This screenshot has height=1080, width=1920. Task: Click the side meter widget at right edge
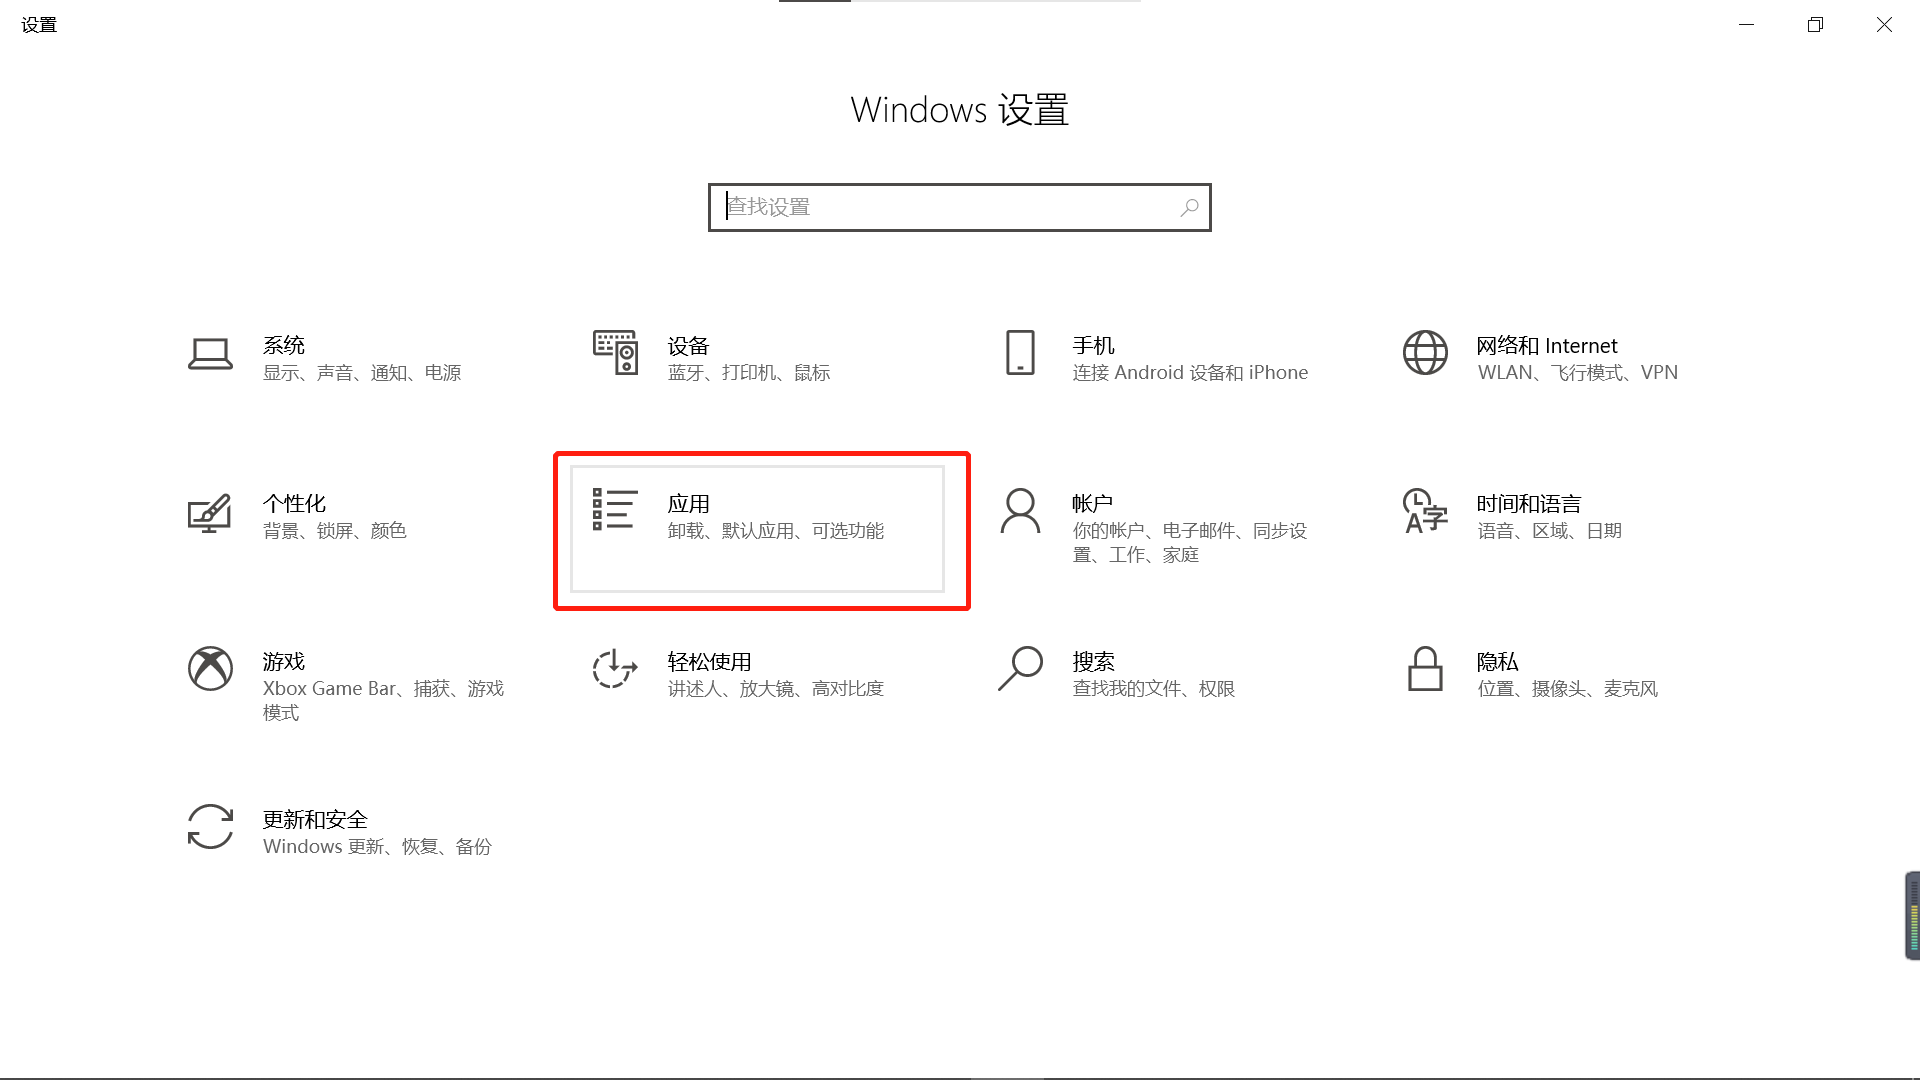1912,916
